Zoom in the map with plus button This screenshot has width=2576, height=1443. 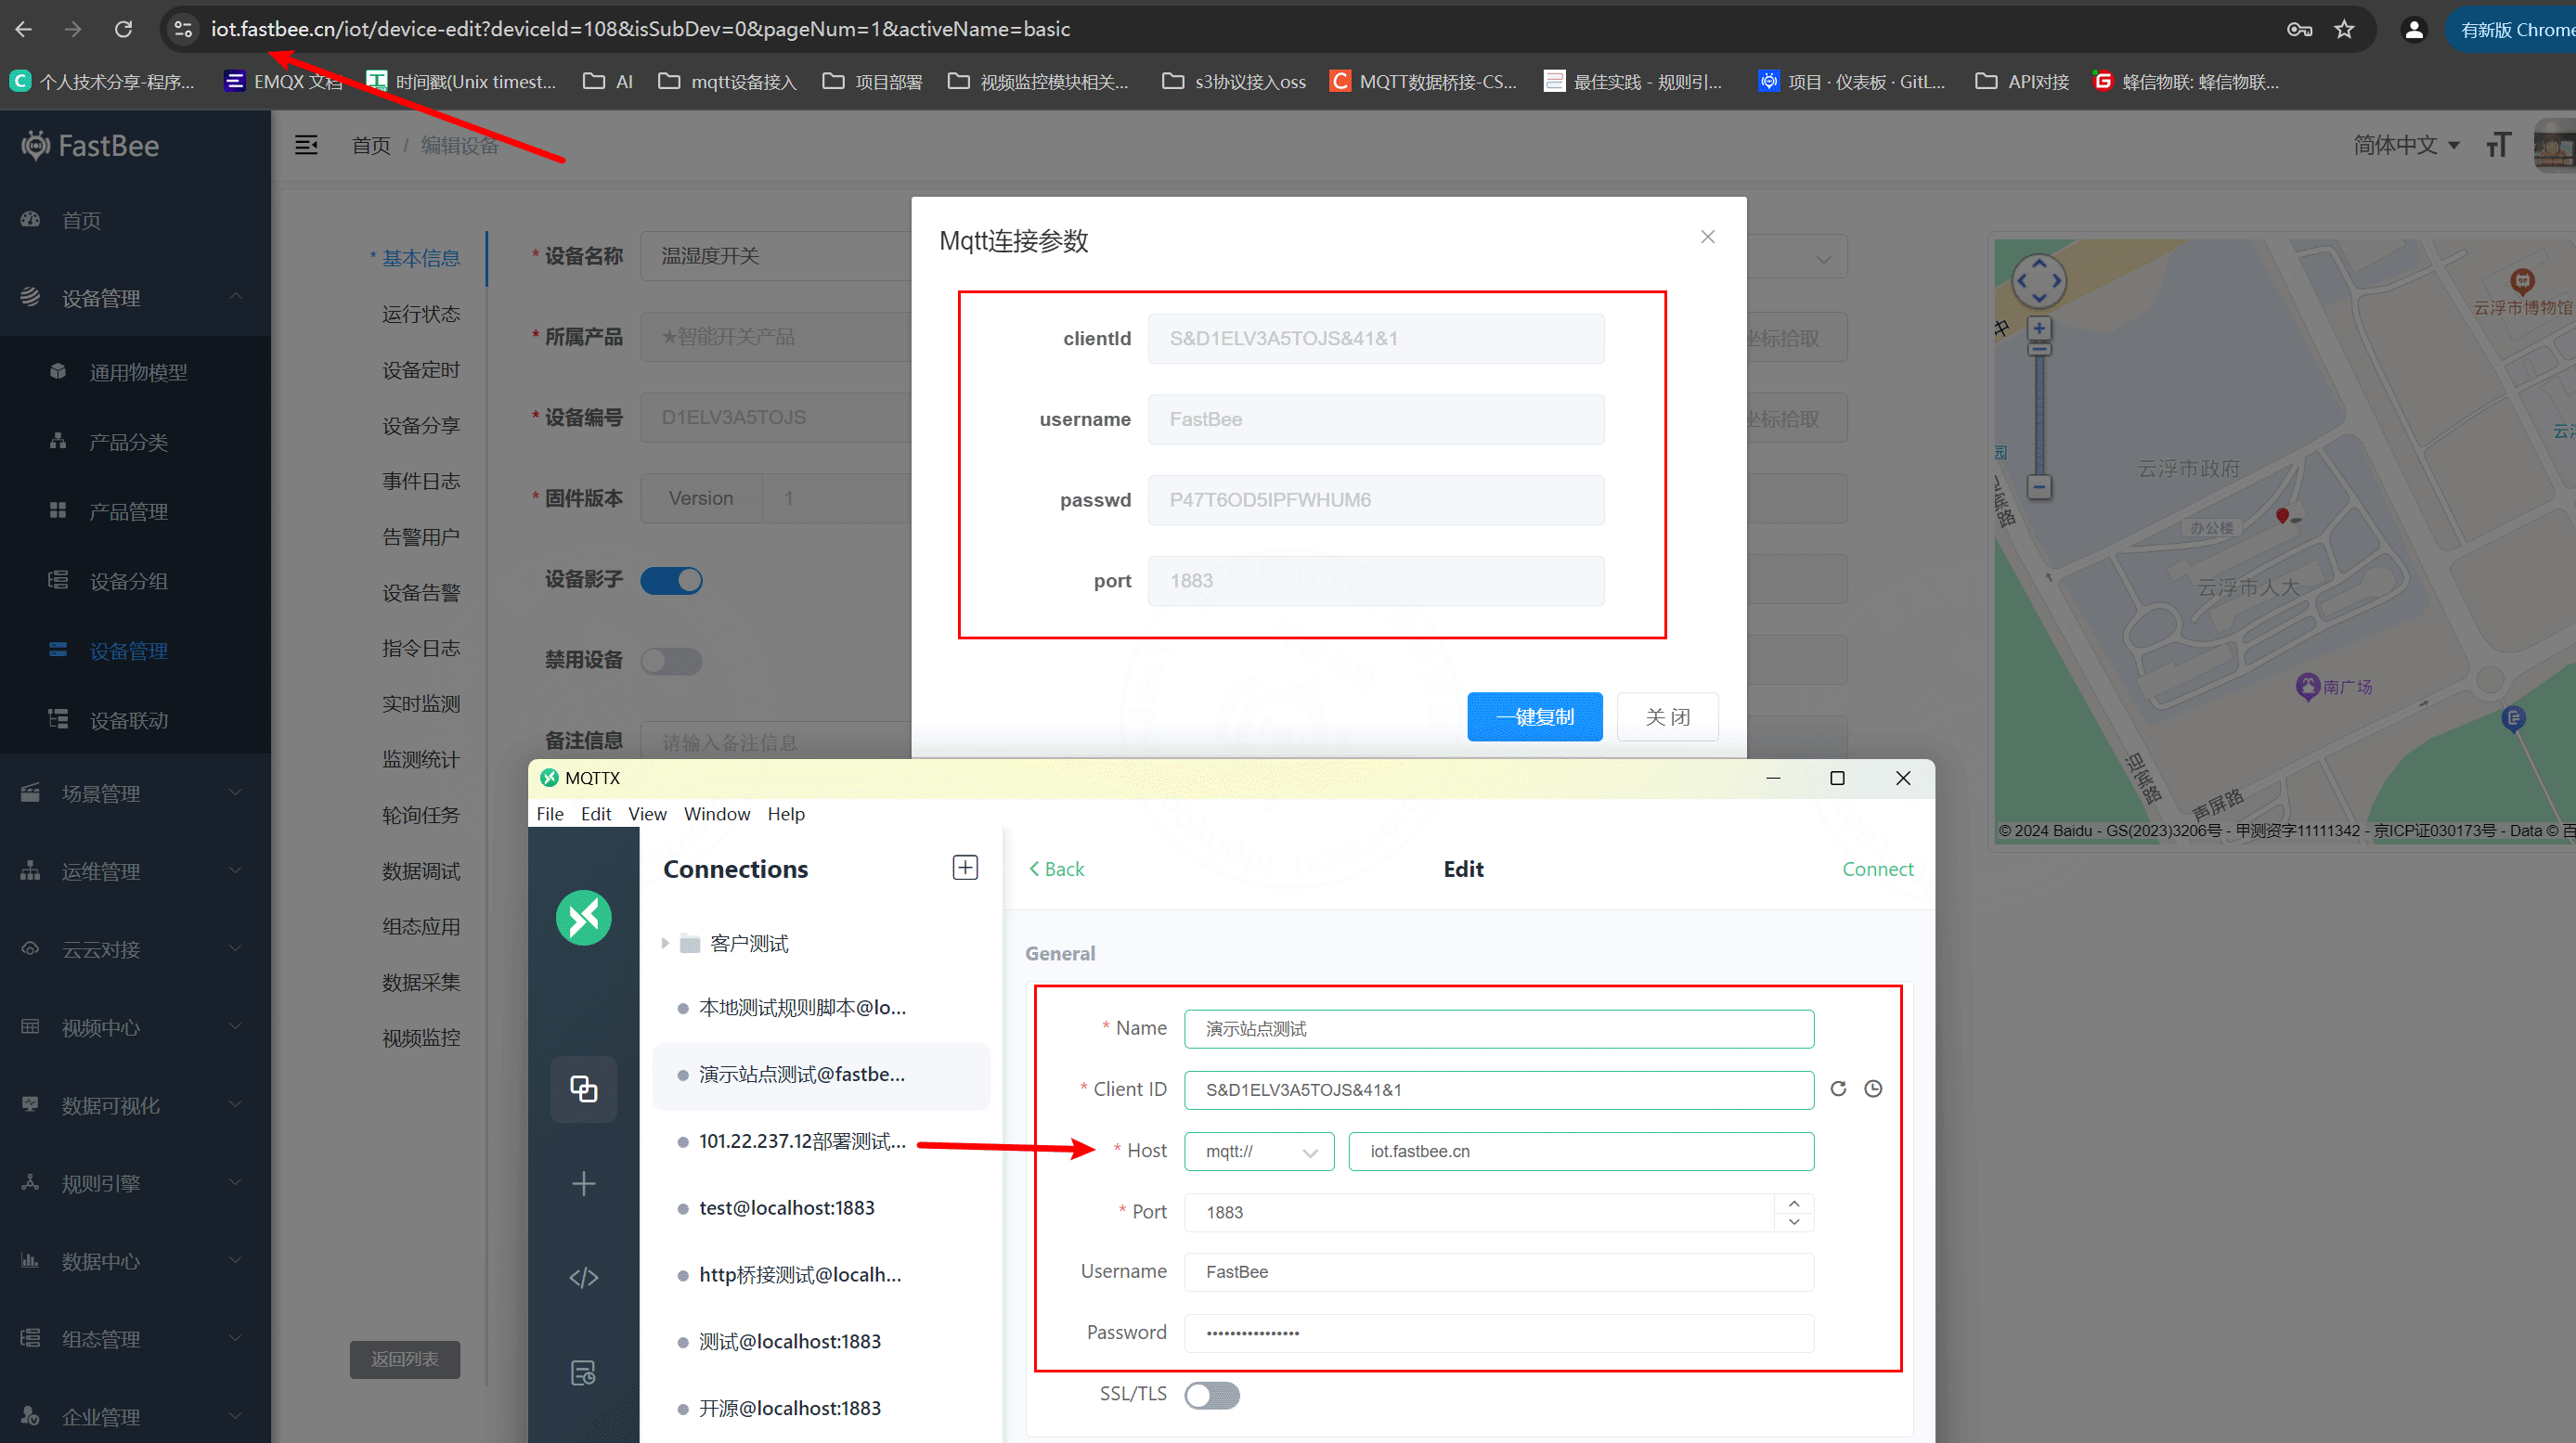tap(2039, 328)
